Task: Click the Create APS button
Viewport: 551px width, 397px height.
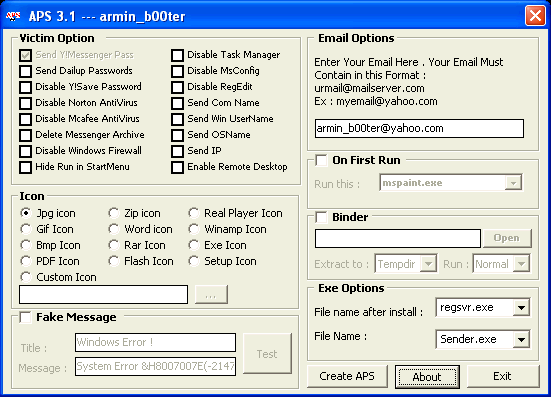Action: [x=347, y=376]
